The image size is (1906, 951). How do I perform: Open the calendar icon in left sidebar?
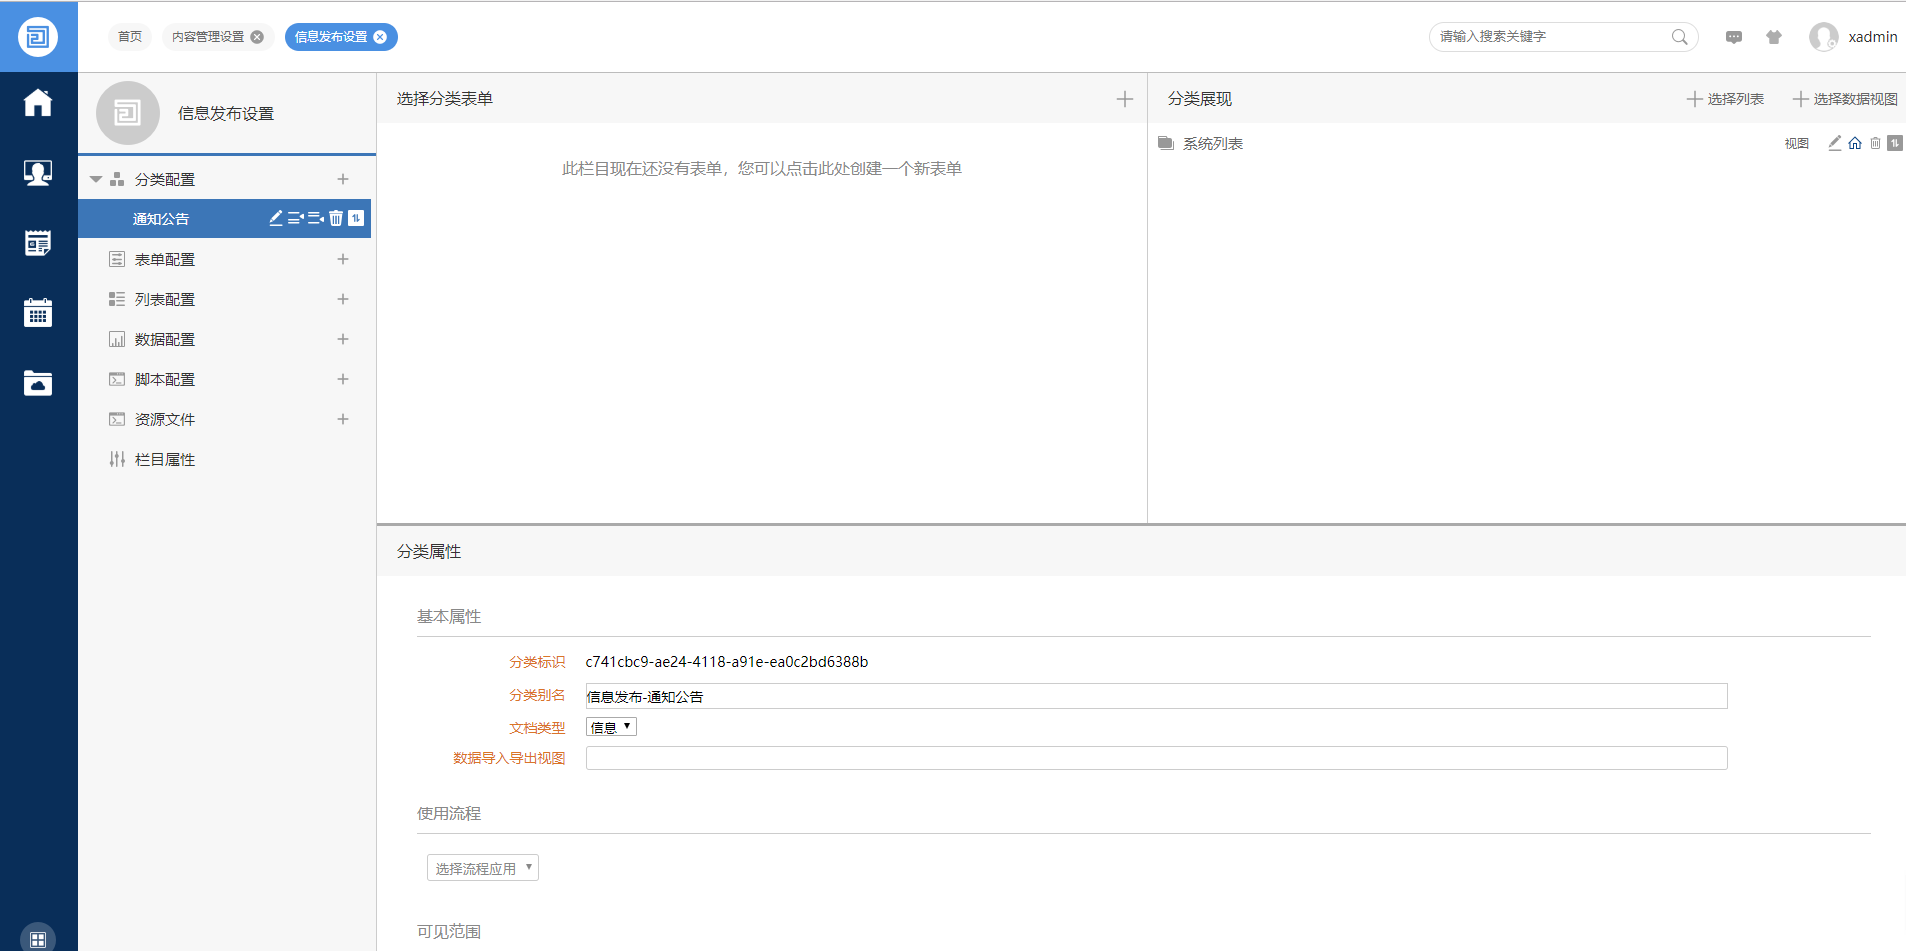(38, 313)
